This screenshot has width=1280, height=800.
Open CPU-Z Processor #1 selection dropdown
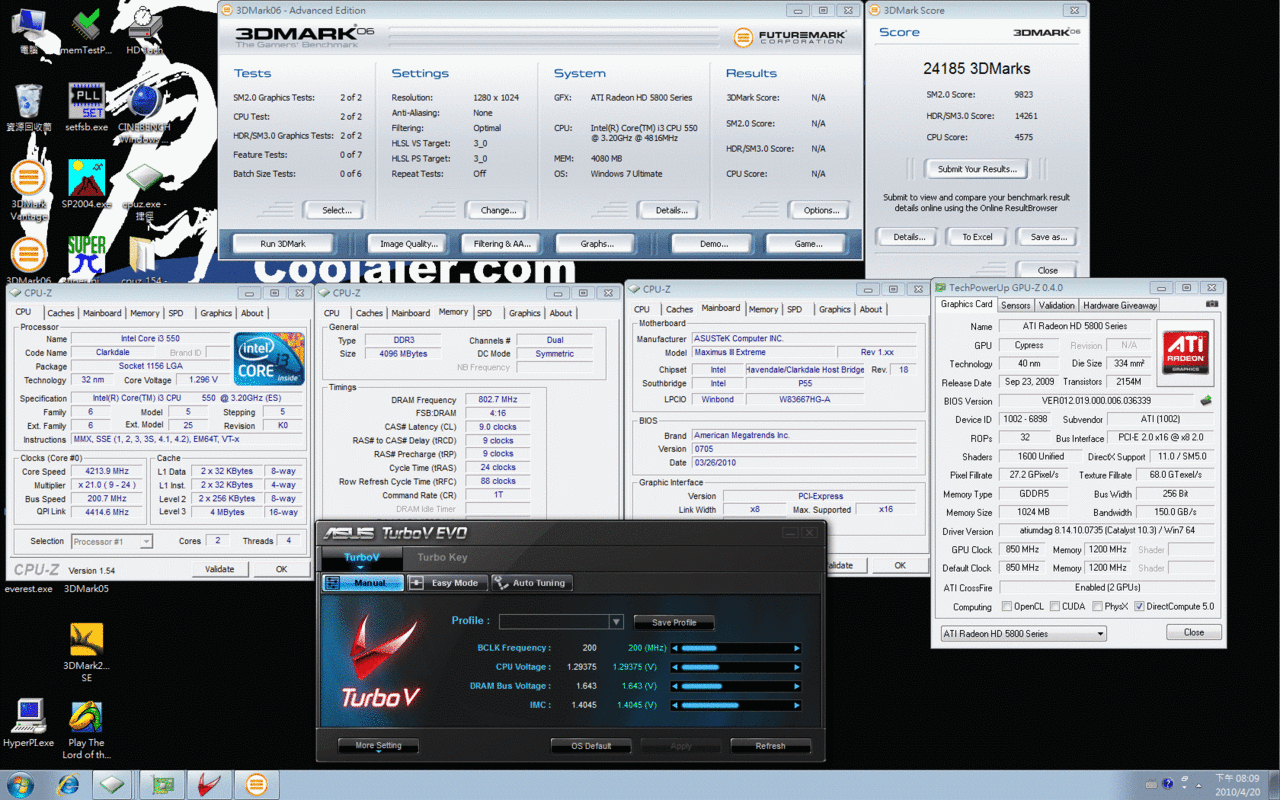point(112,541)
